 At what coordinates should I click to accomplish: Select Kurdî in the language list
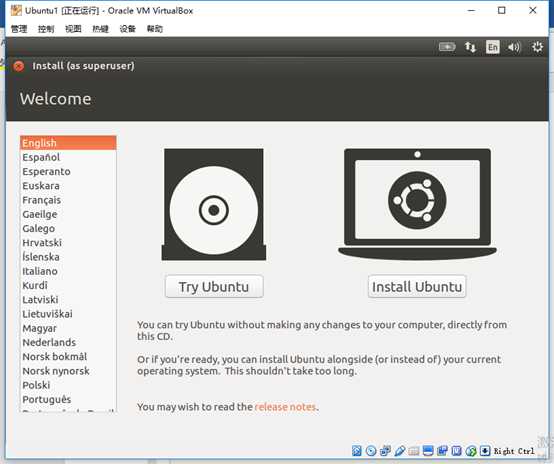68,285
